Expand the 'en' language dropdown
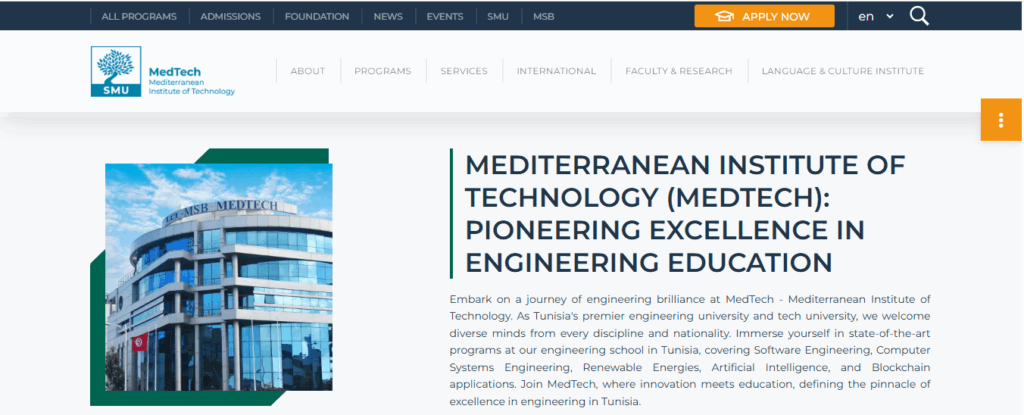 (x=876, y=17)
